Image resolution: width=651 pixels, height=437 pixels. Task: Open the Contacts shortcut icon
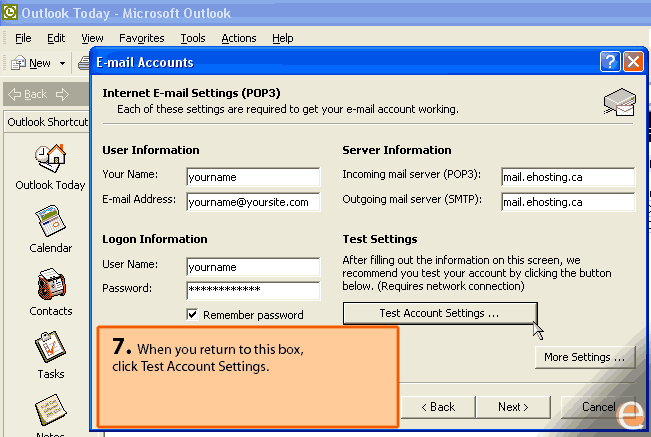click(x=49, y=285)
